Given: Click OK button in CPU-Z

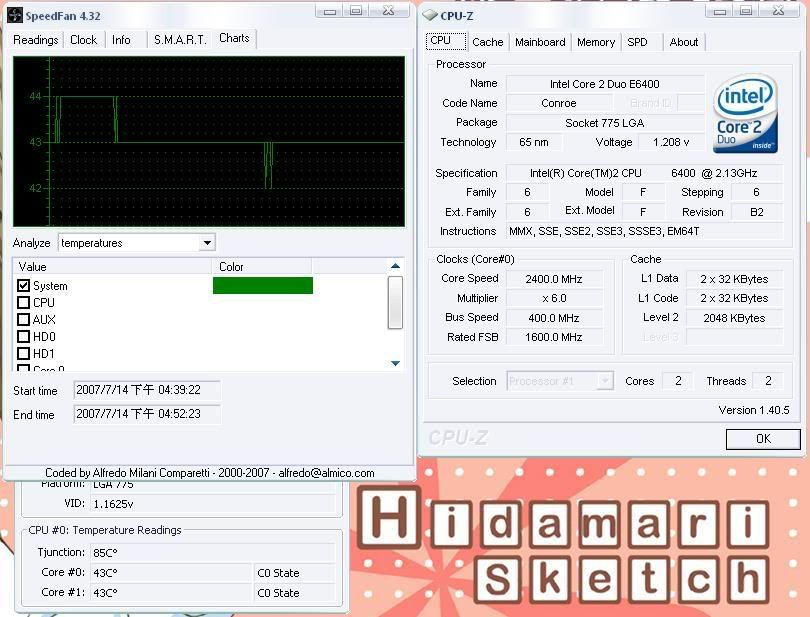Looking at the screenshot, I should [x=763, y=439].
